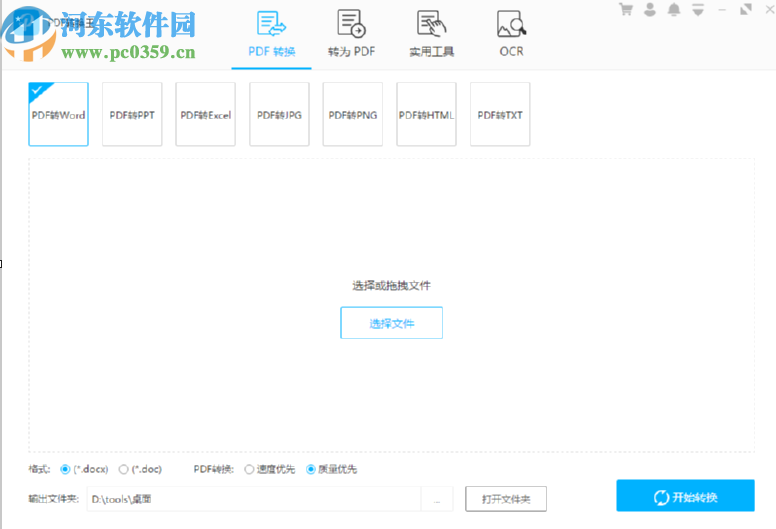Select the PDF转TXT conversion tile
The height and width of the screenshot is (529, 776).
click(500, 115)
